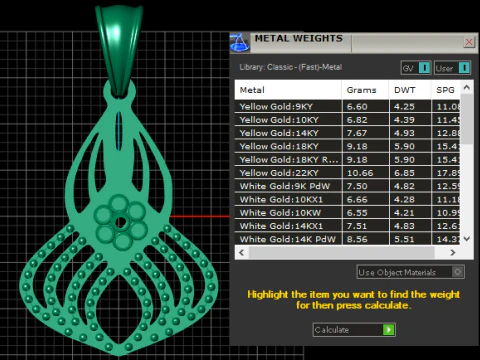Click the 4.28 DWT value
This screenshot has height=360, width=480.
coord(404,199)
